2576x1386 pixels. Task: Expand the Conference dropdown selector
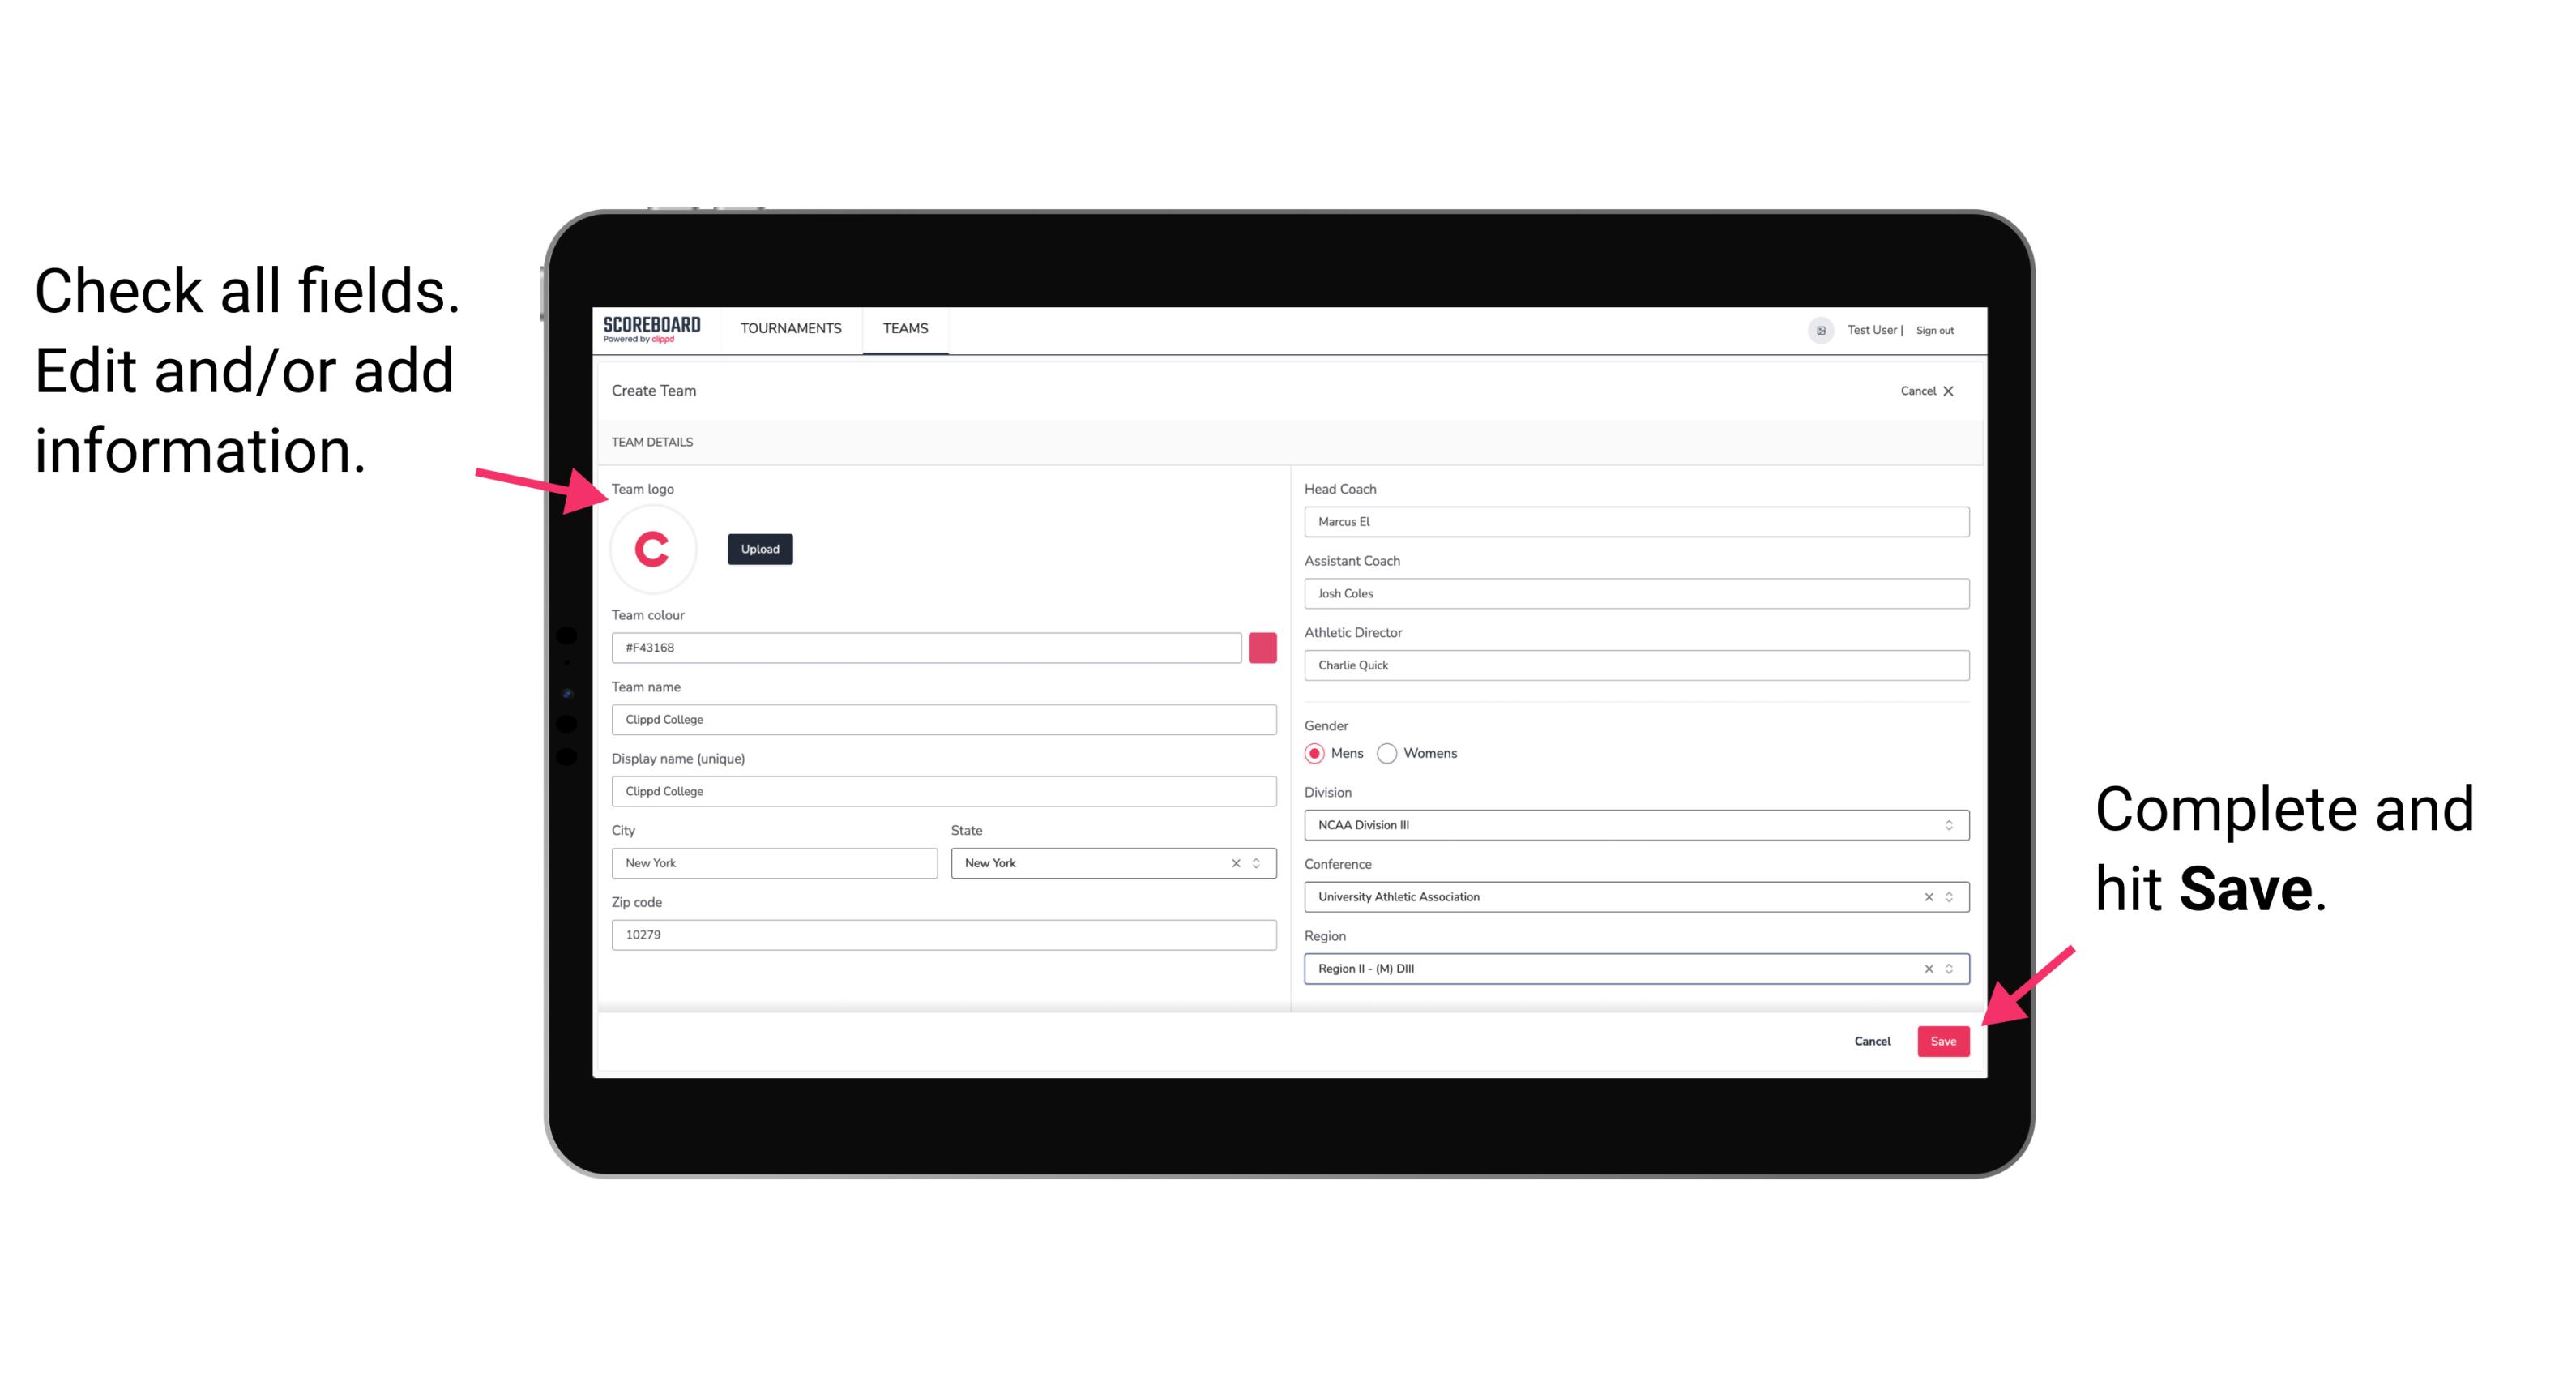pos(1951,896)
